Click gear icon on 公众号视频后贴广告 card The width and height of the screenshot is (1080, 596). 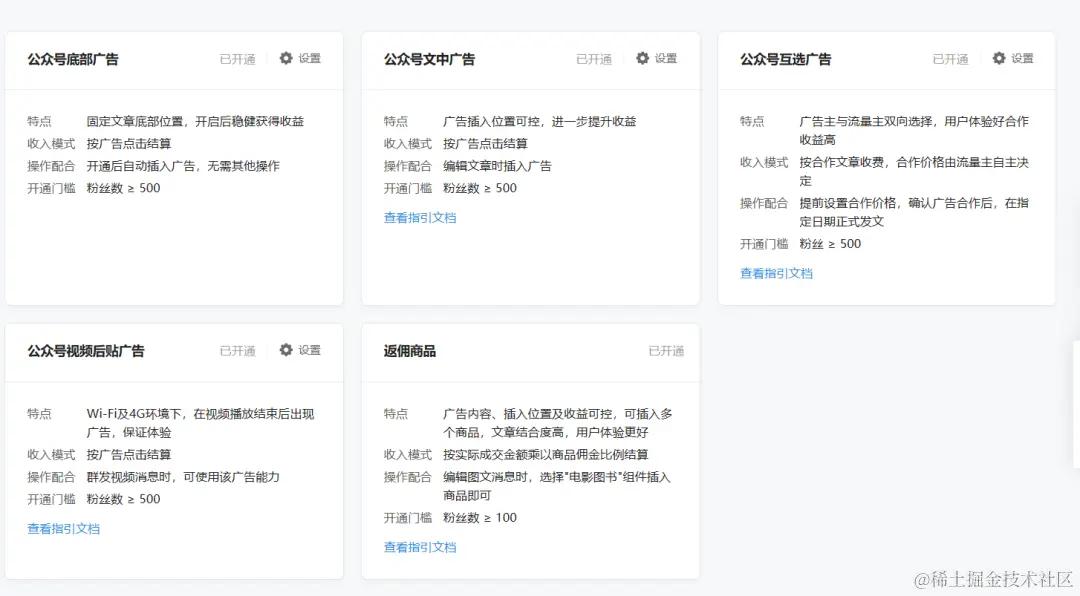(x=286, y=350)
